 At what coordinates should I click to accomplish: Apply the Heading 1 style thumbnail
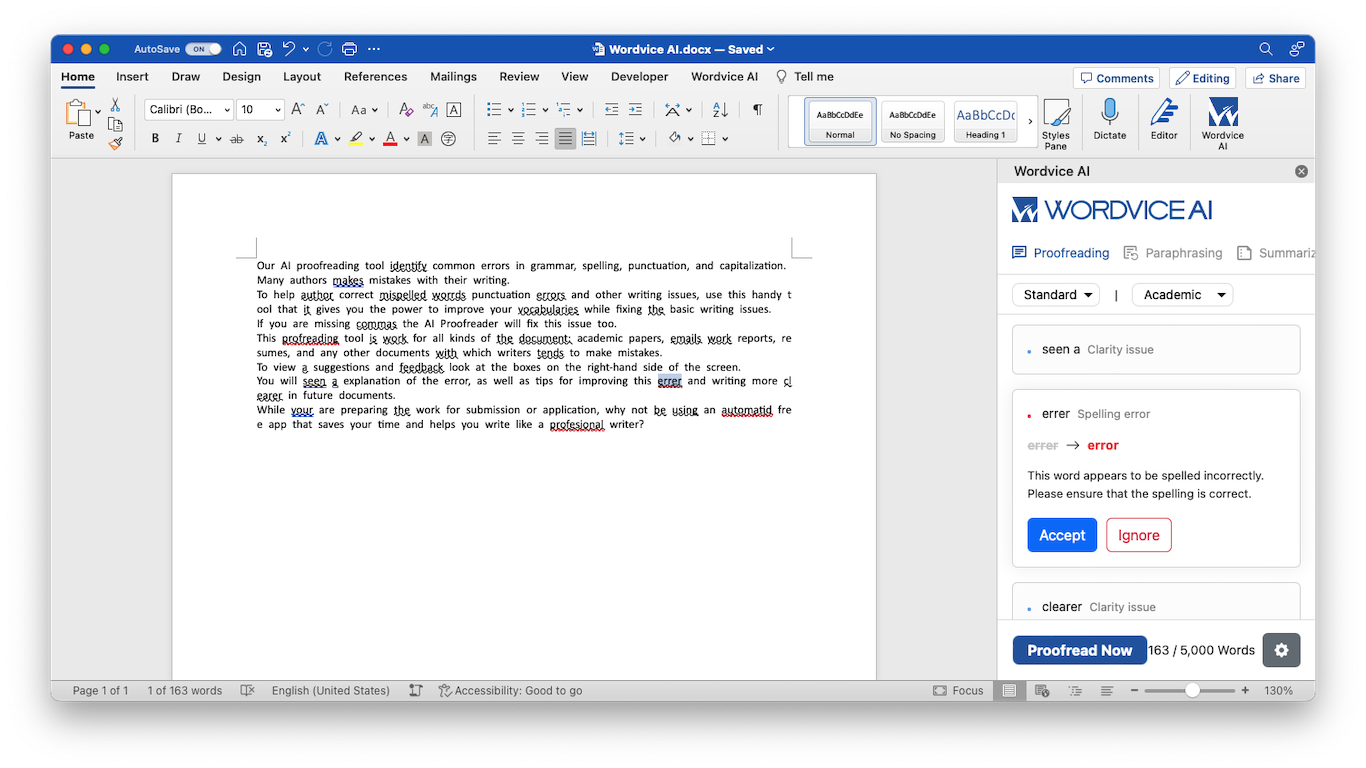[x=986, y=122]
